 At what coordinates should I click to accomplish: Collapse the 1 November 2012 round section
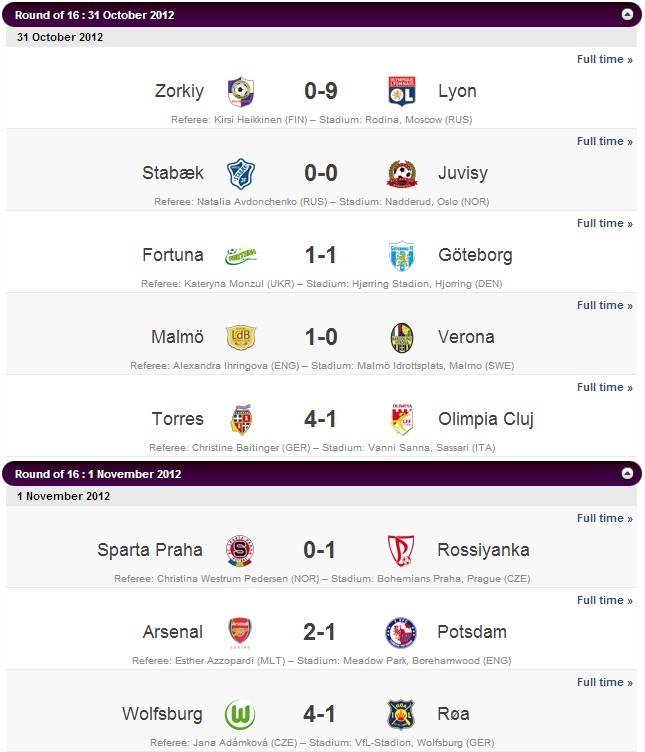point(627,473)
